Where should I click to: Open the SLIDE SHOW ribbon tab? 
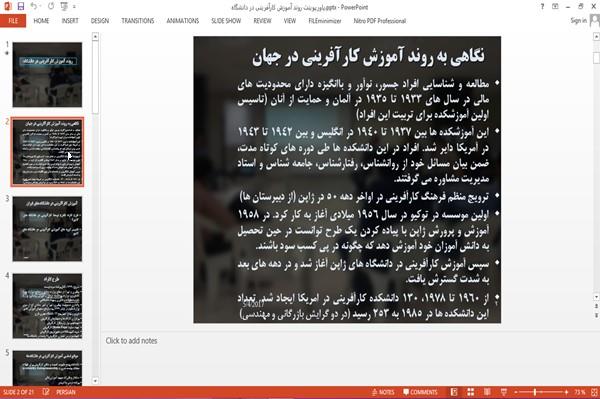[226, 21]
